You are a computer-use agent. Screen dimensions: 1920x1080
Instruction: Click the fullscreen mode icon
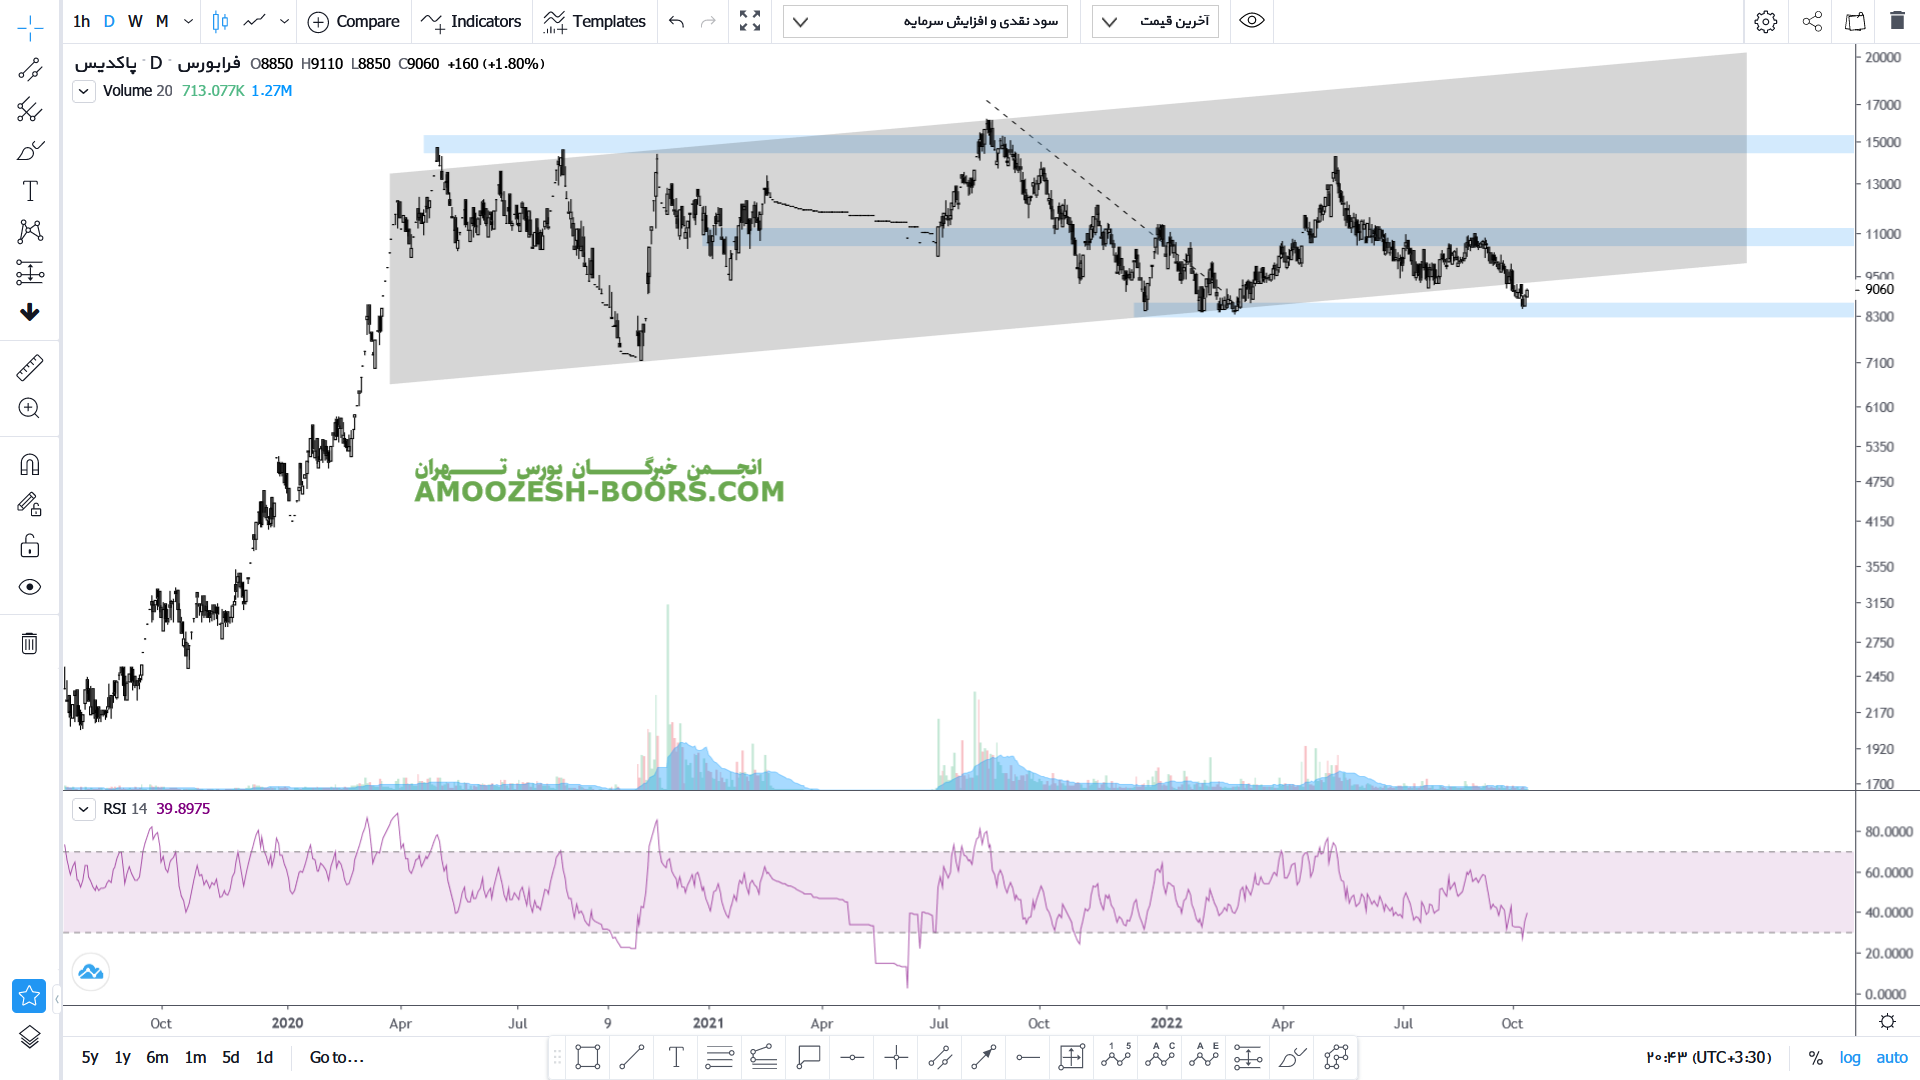[x=750, y=21]
